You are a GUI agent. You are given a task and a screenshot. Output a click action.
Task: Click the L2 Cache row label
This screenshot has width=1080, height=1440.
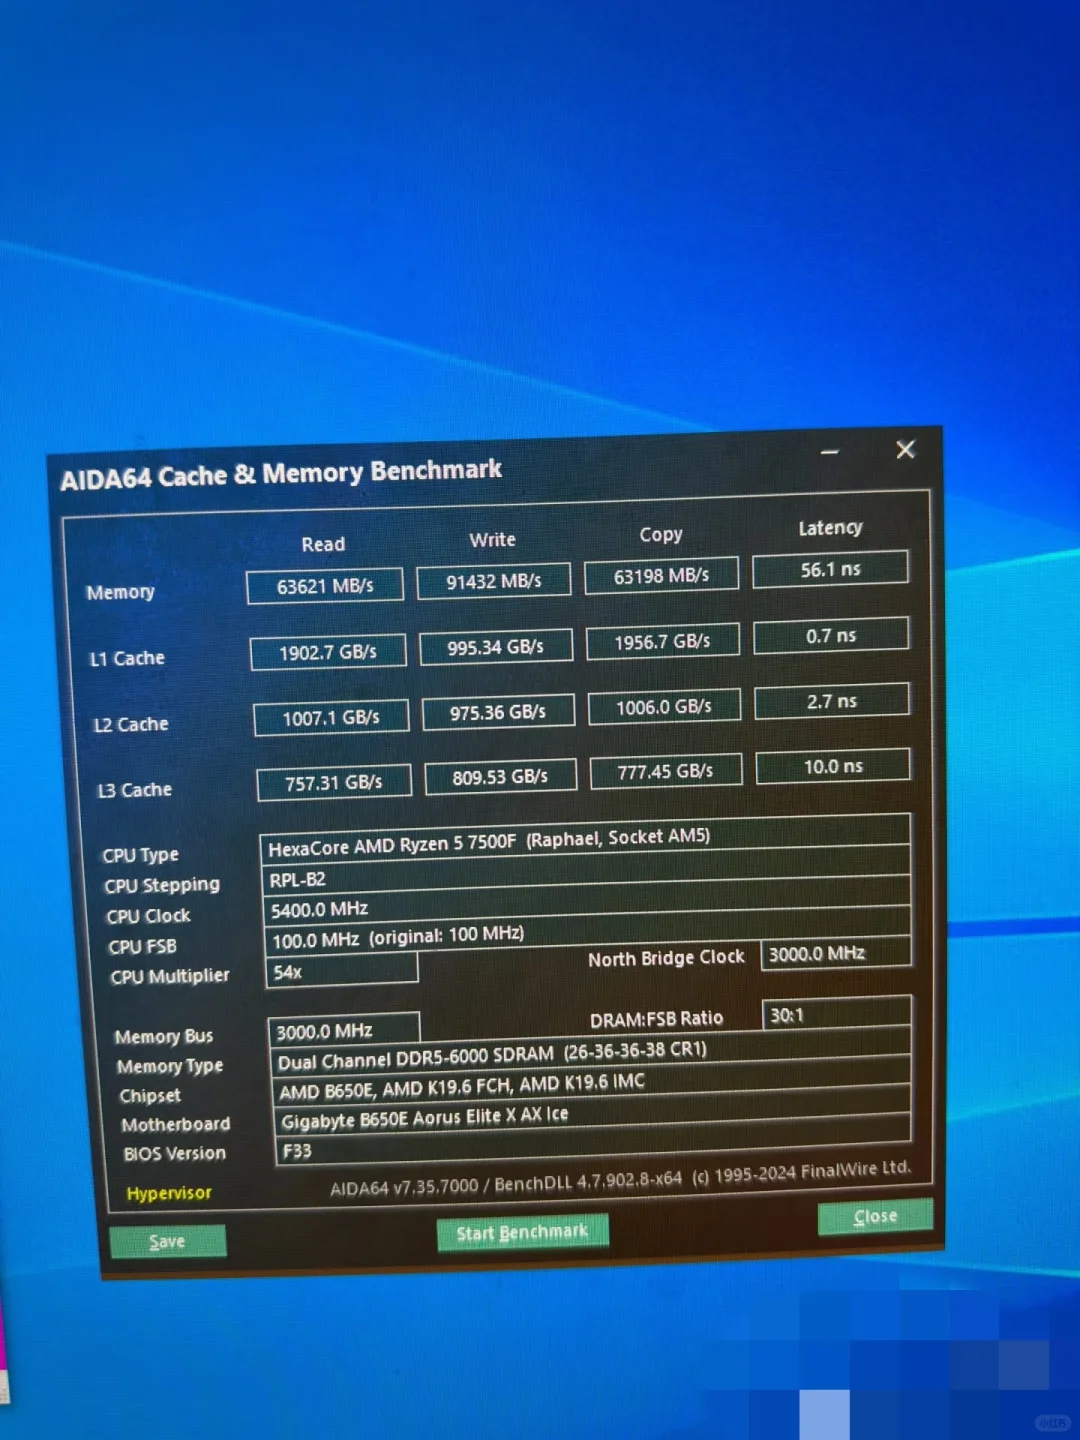(x=131, y=724)
